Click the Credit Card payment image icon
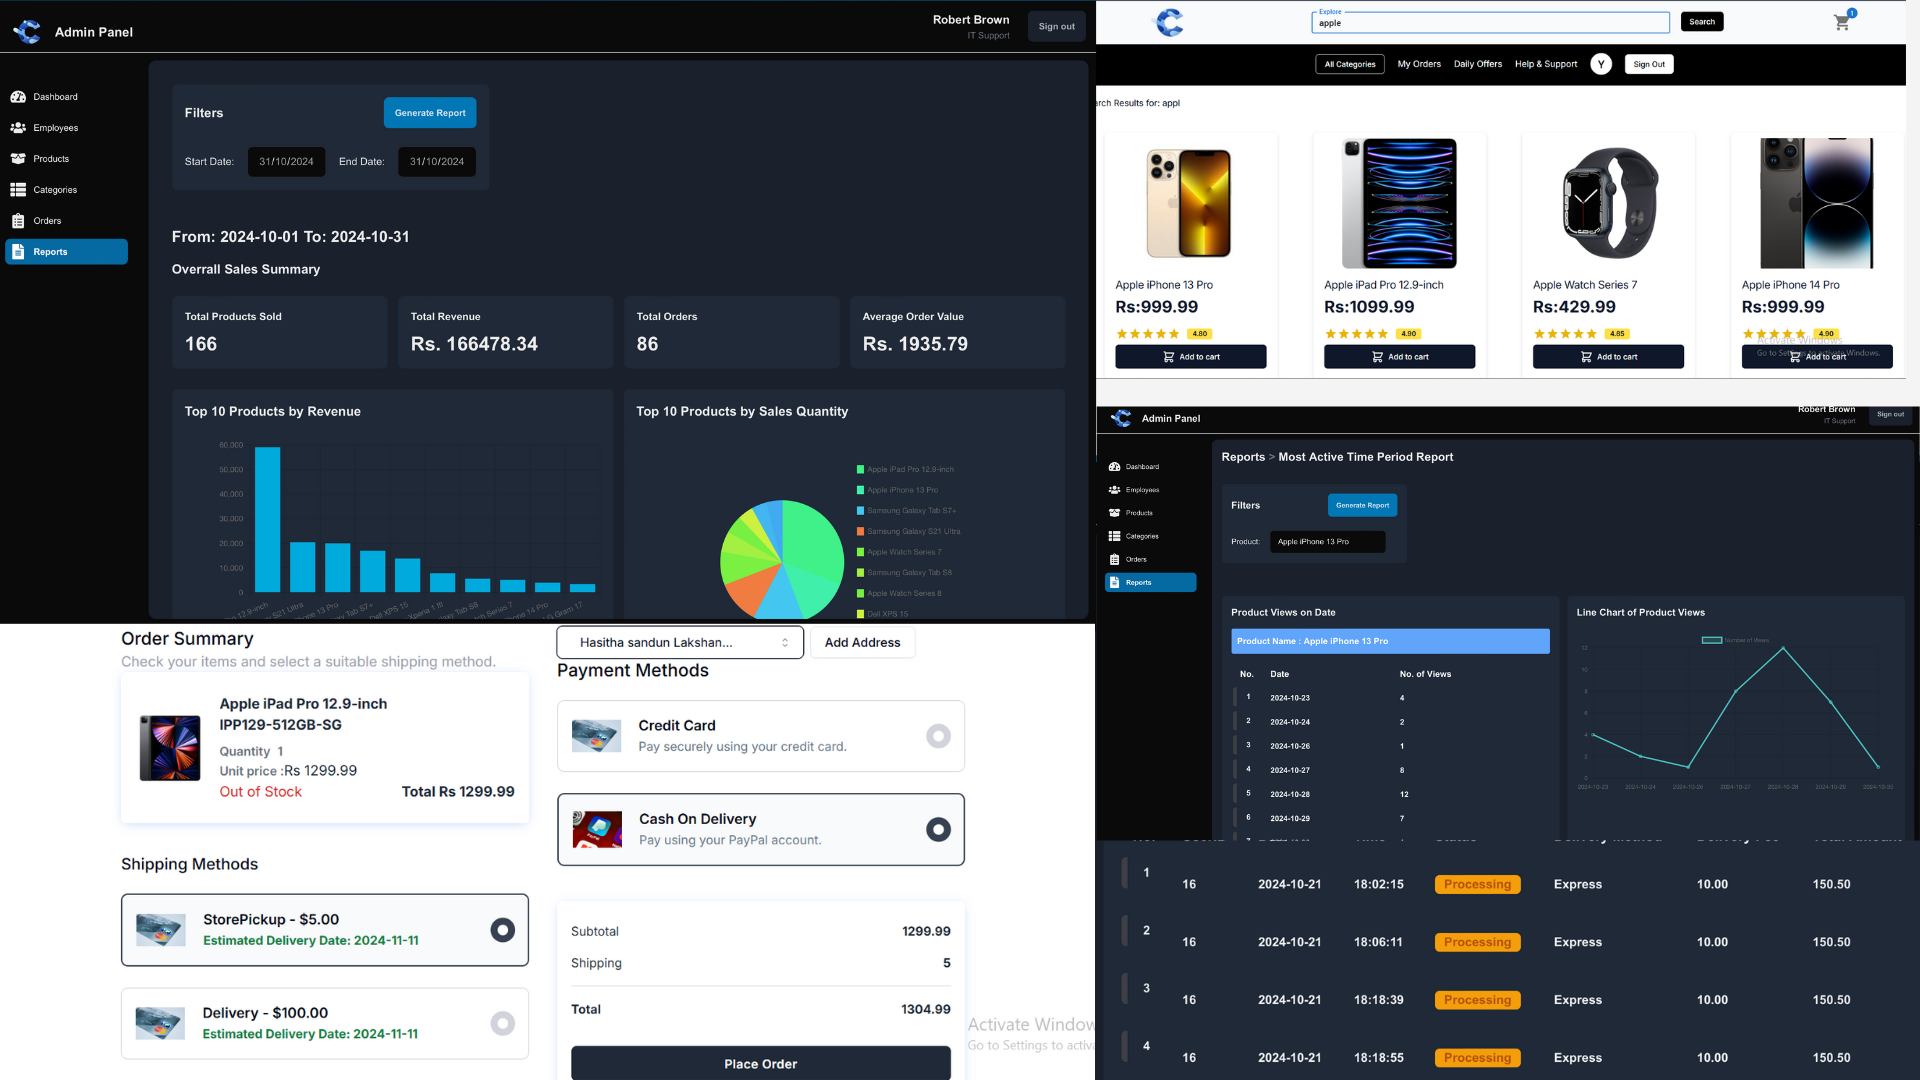 click(596, 736)
